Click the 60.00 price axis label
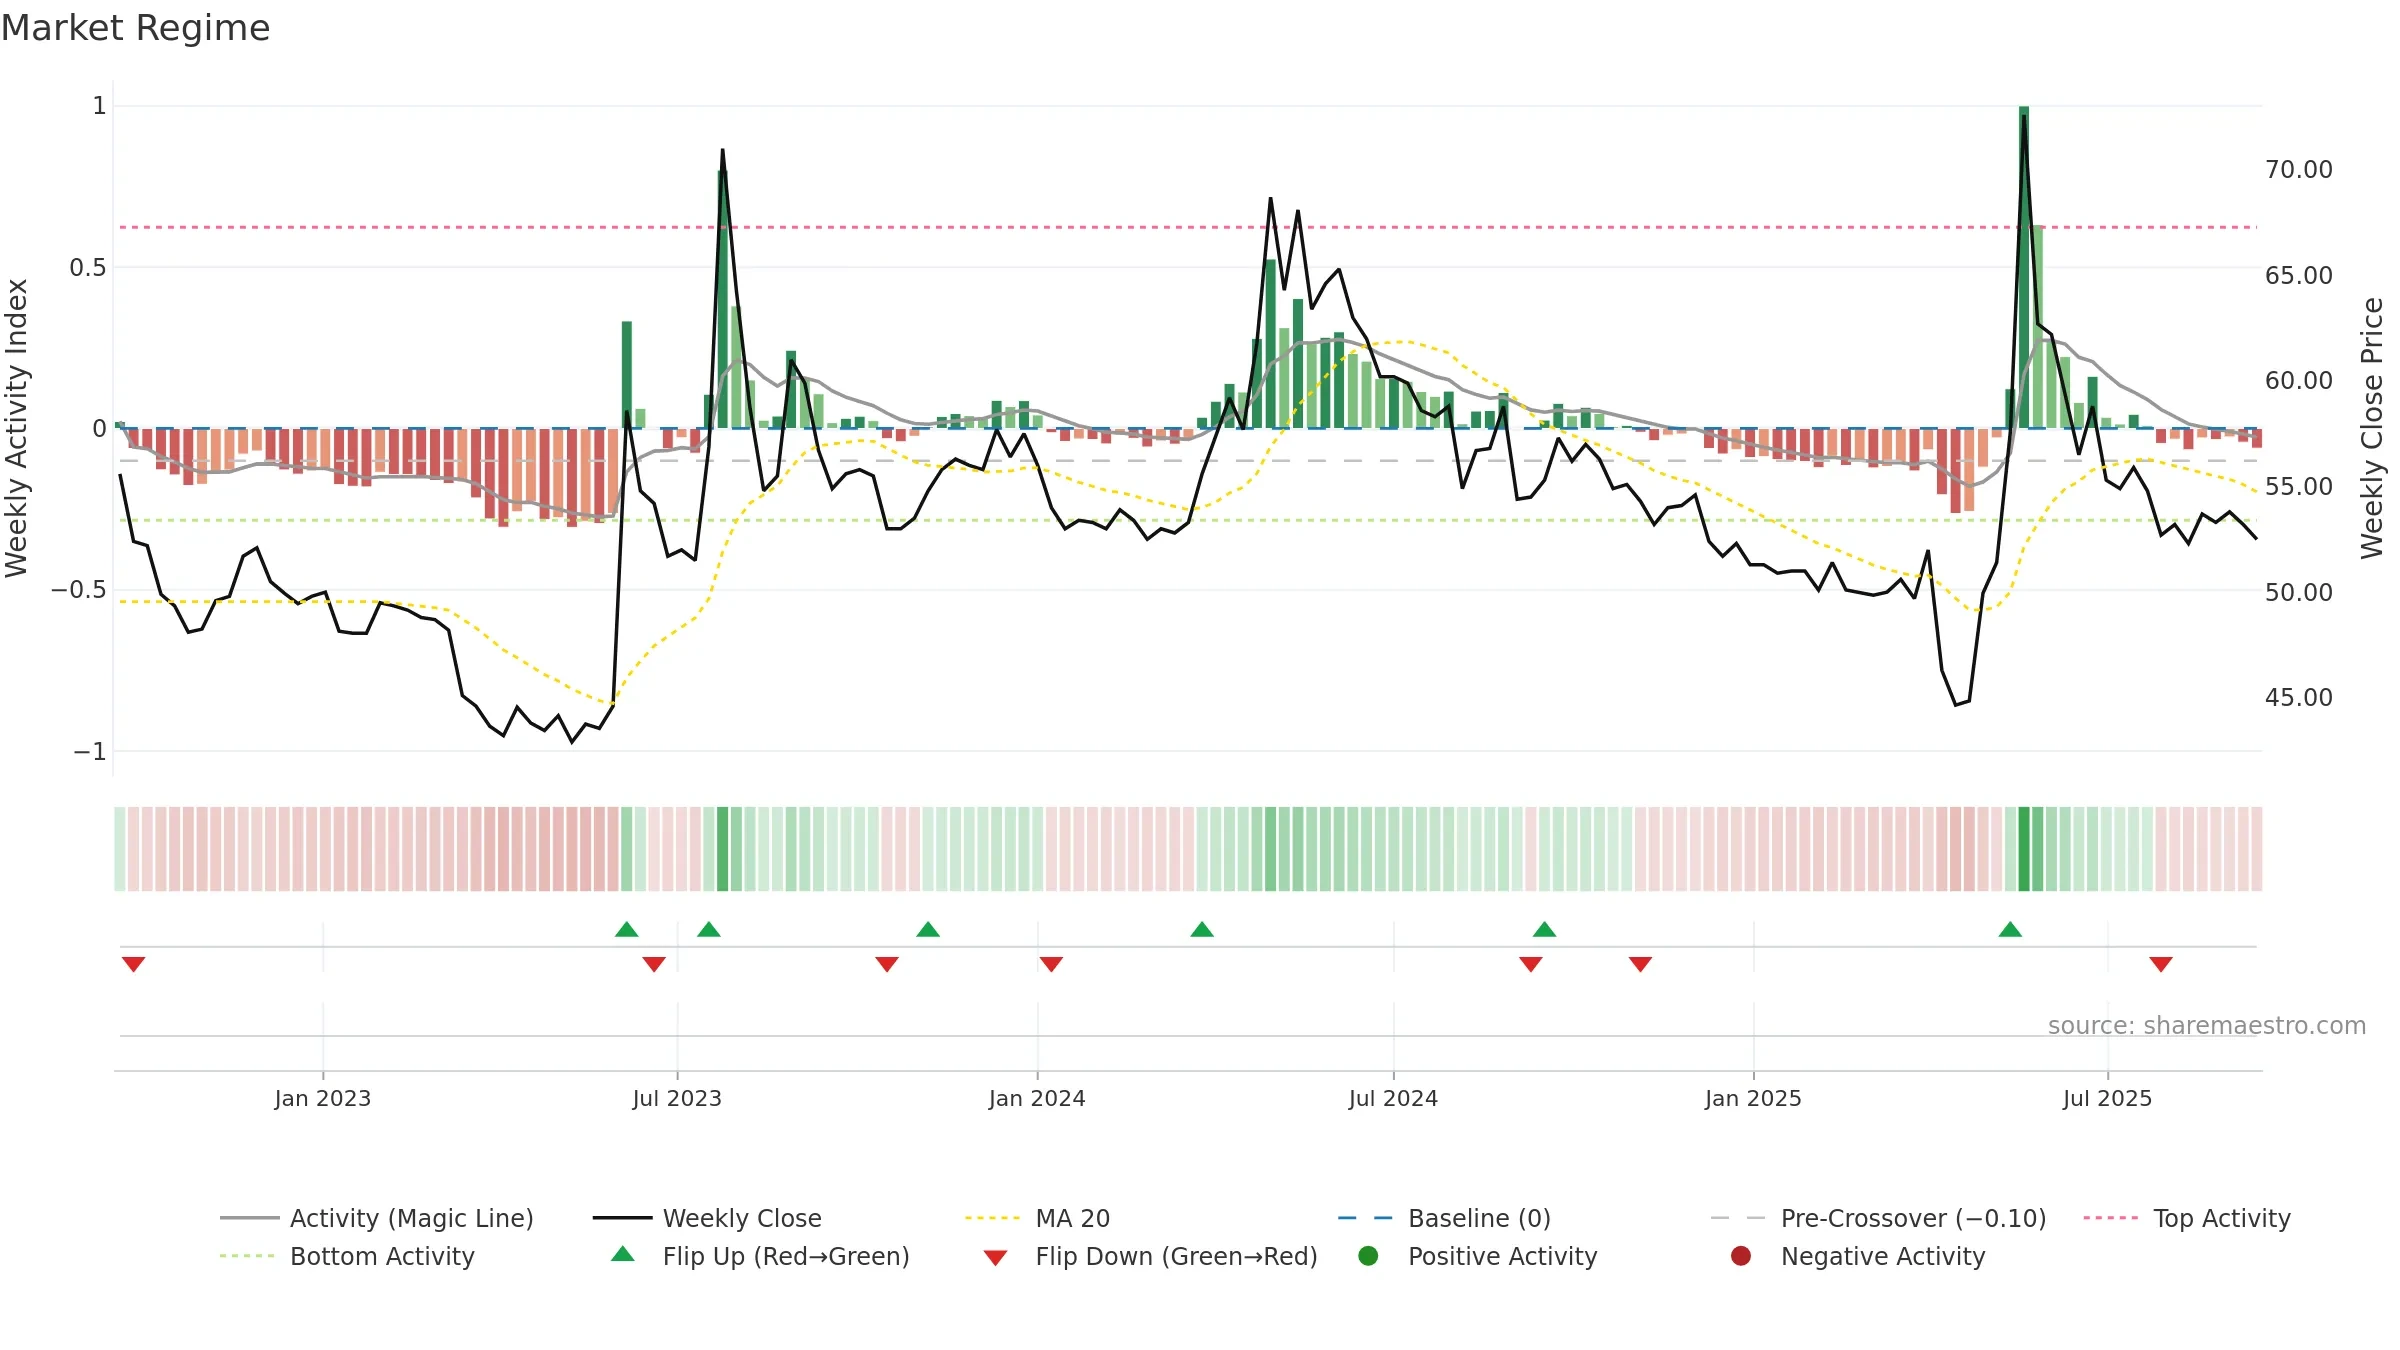The width and height of the screenshot is (2400, 1350). coord(2299,381)
